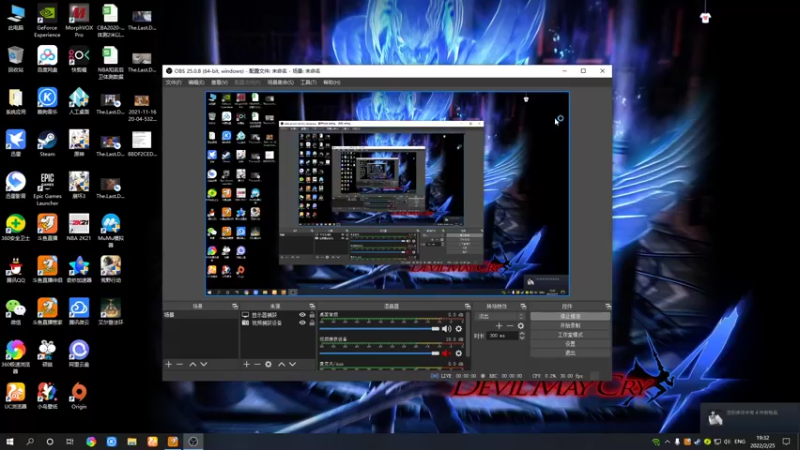Open the 淡出 transition type dropdown

coord(501,316)
